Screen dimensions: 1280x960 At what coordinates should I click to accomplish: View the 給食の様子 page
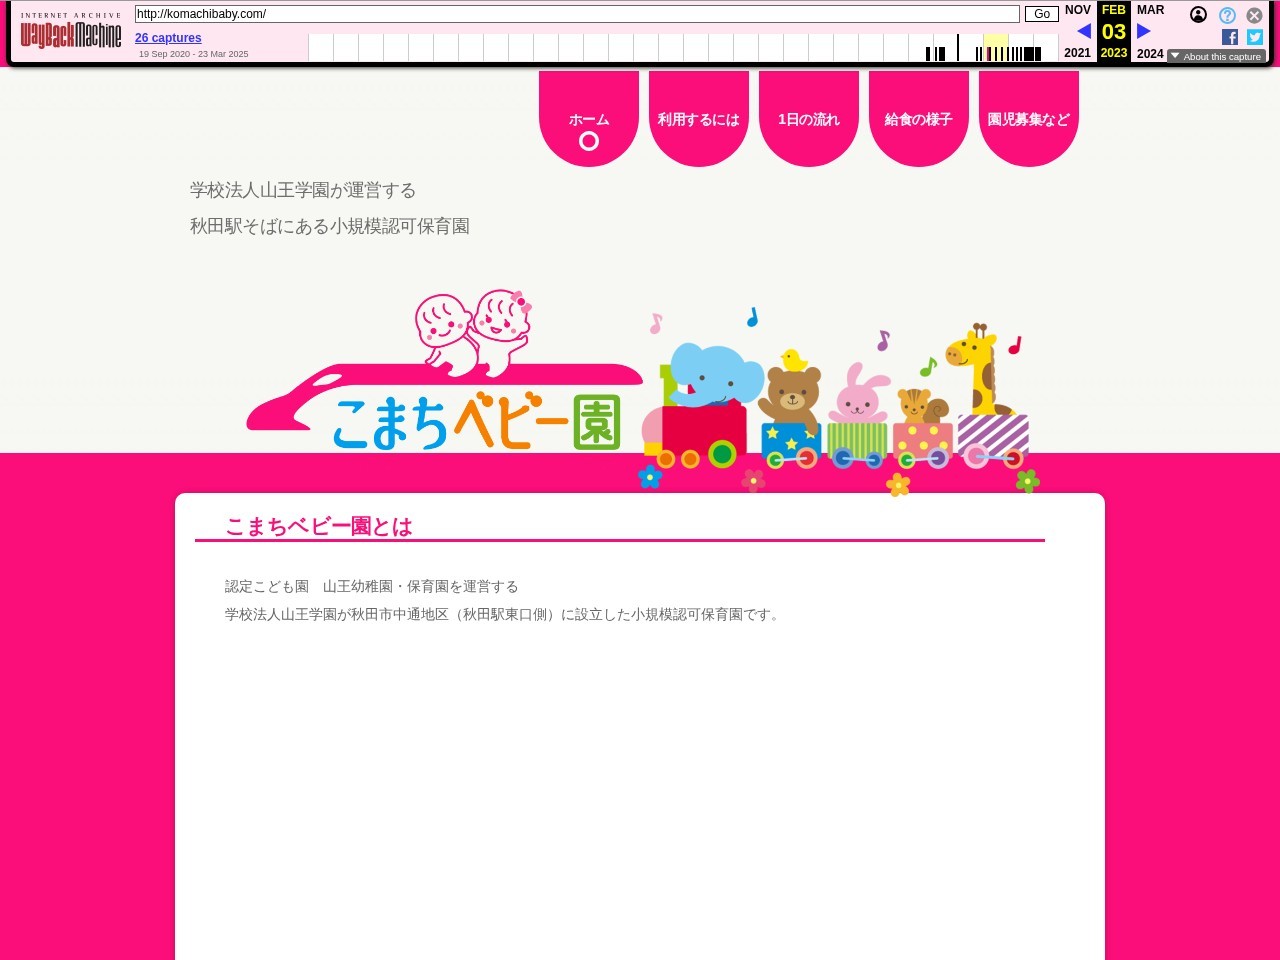click(919, 119)
